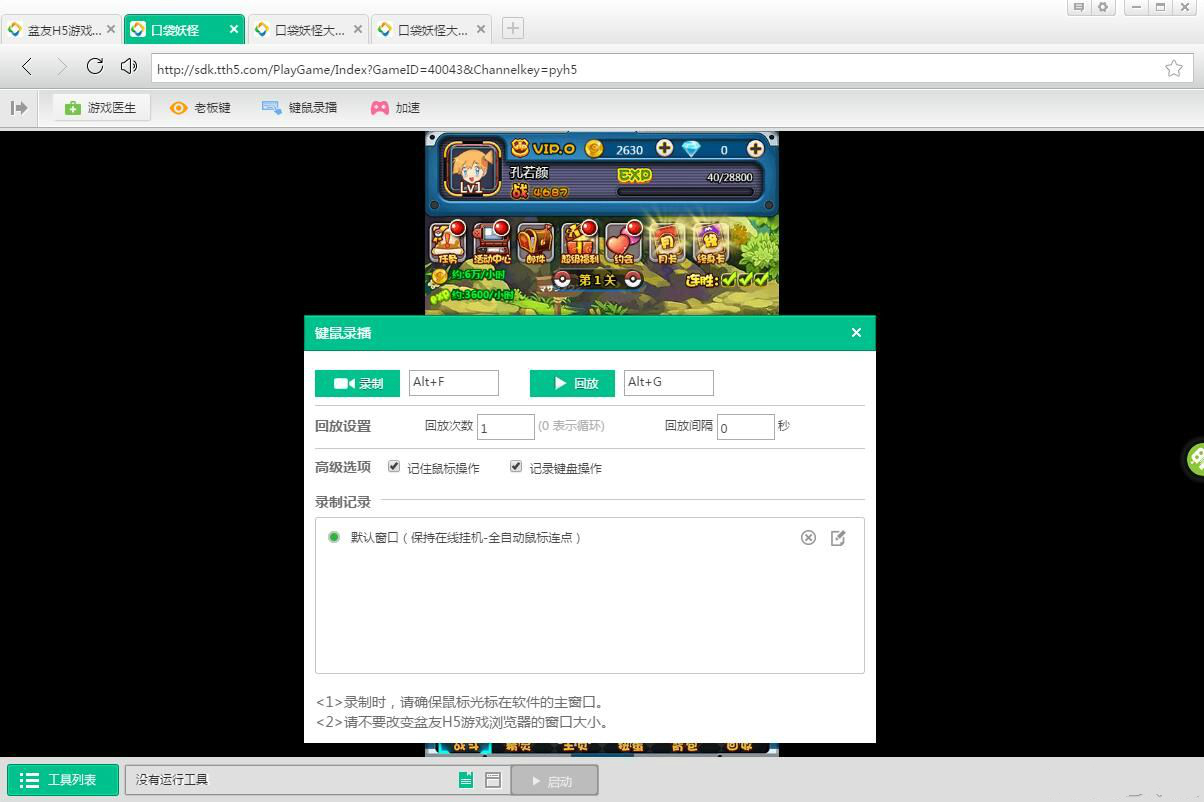Open the browser settings gear icon
1204x802 pixels.
pyautogui.click(x=1103, y=7)
